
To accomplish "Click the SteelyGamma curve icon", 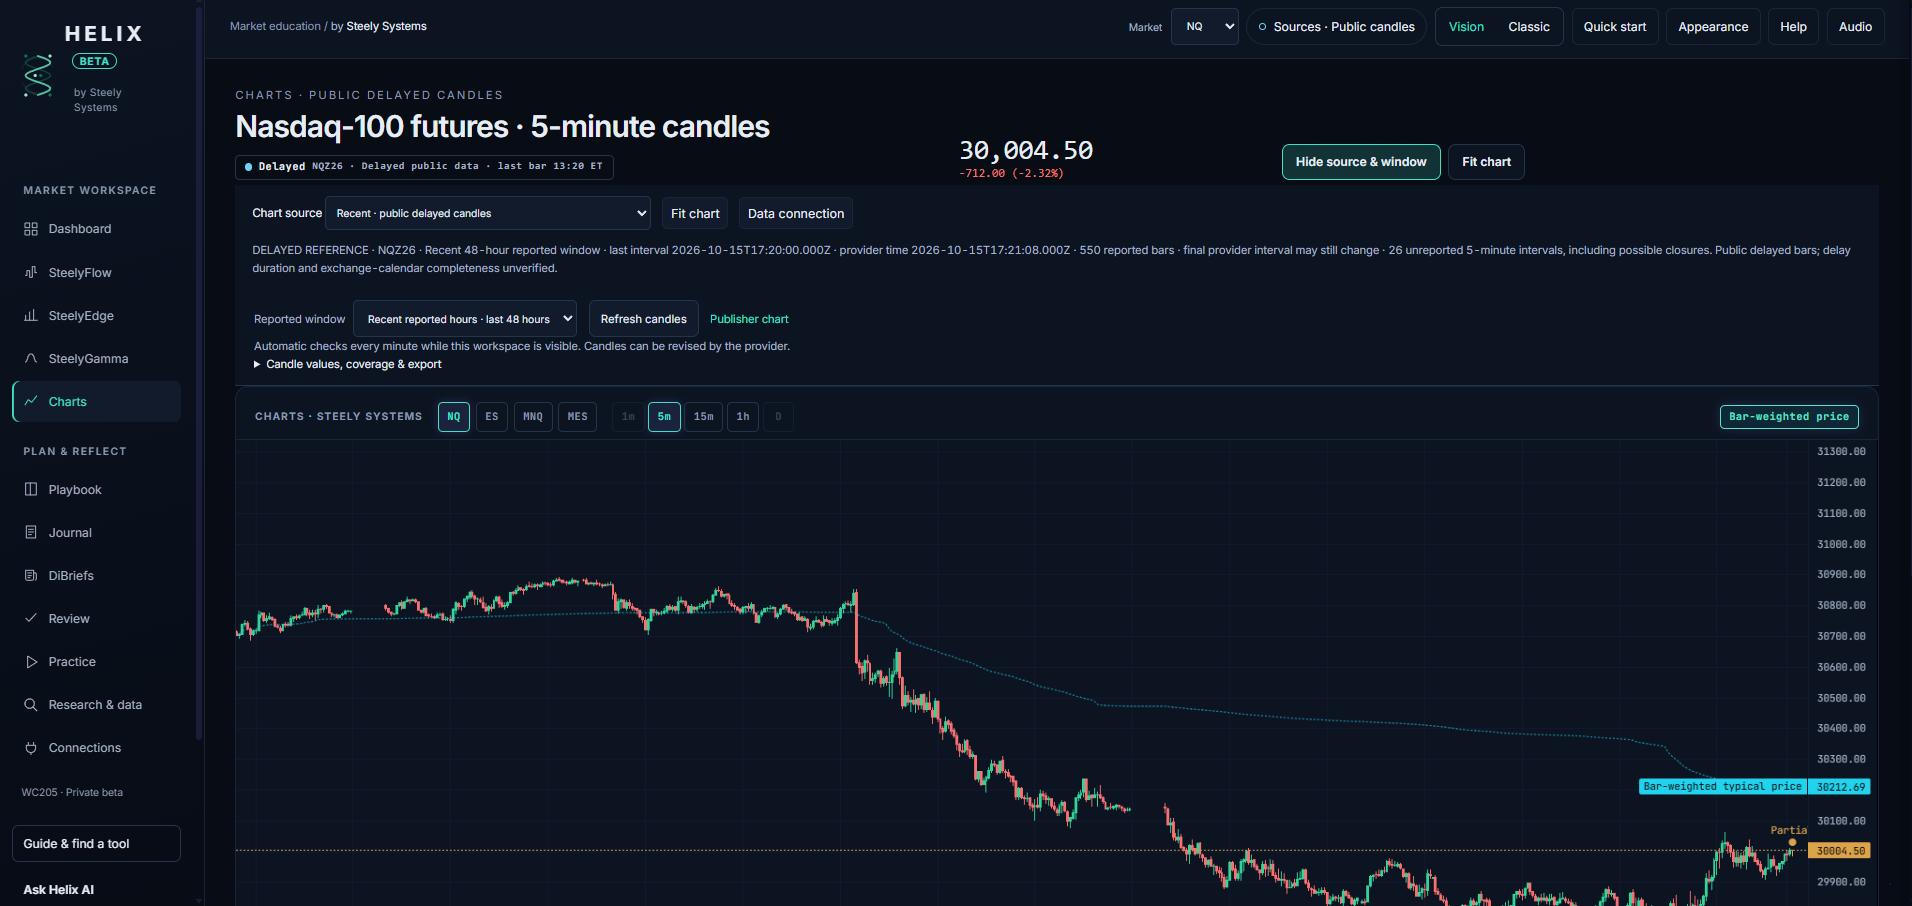I will tap(31, 358).
